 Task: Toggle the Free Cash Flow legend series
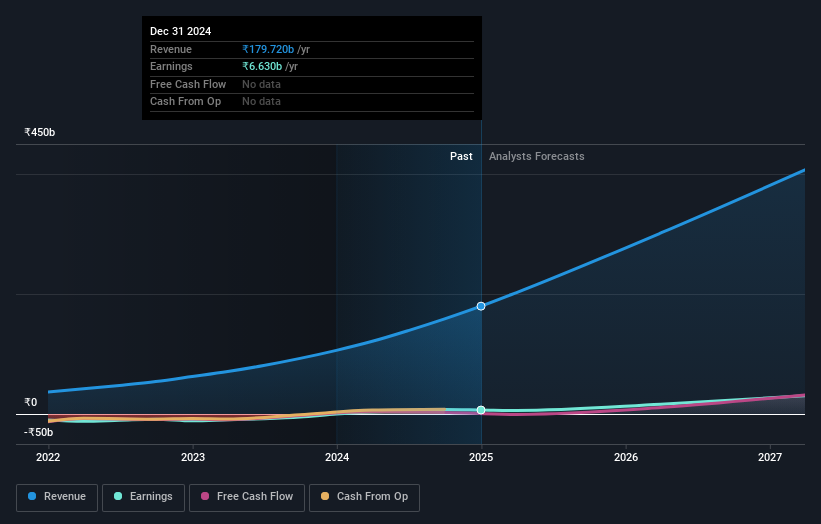(x=247, y=497)
